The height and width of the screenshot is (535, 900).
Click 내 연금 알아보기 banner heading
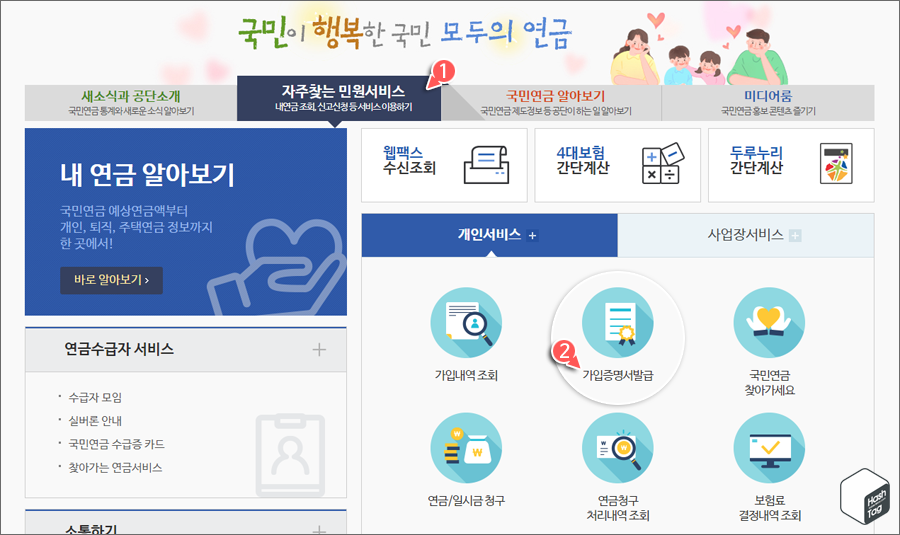(x=148, y=175)
